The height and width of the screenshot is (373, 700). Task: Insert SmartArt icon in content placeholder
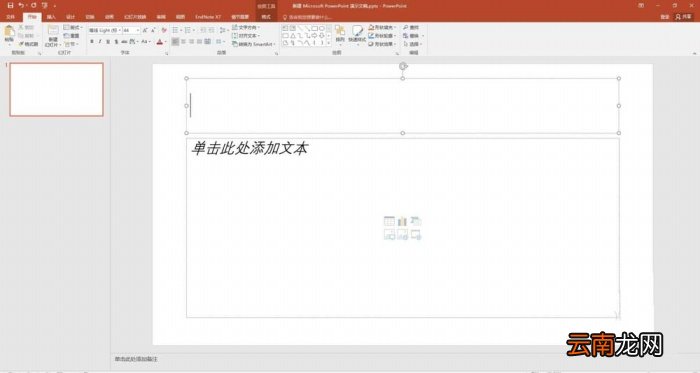(416, 221)
